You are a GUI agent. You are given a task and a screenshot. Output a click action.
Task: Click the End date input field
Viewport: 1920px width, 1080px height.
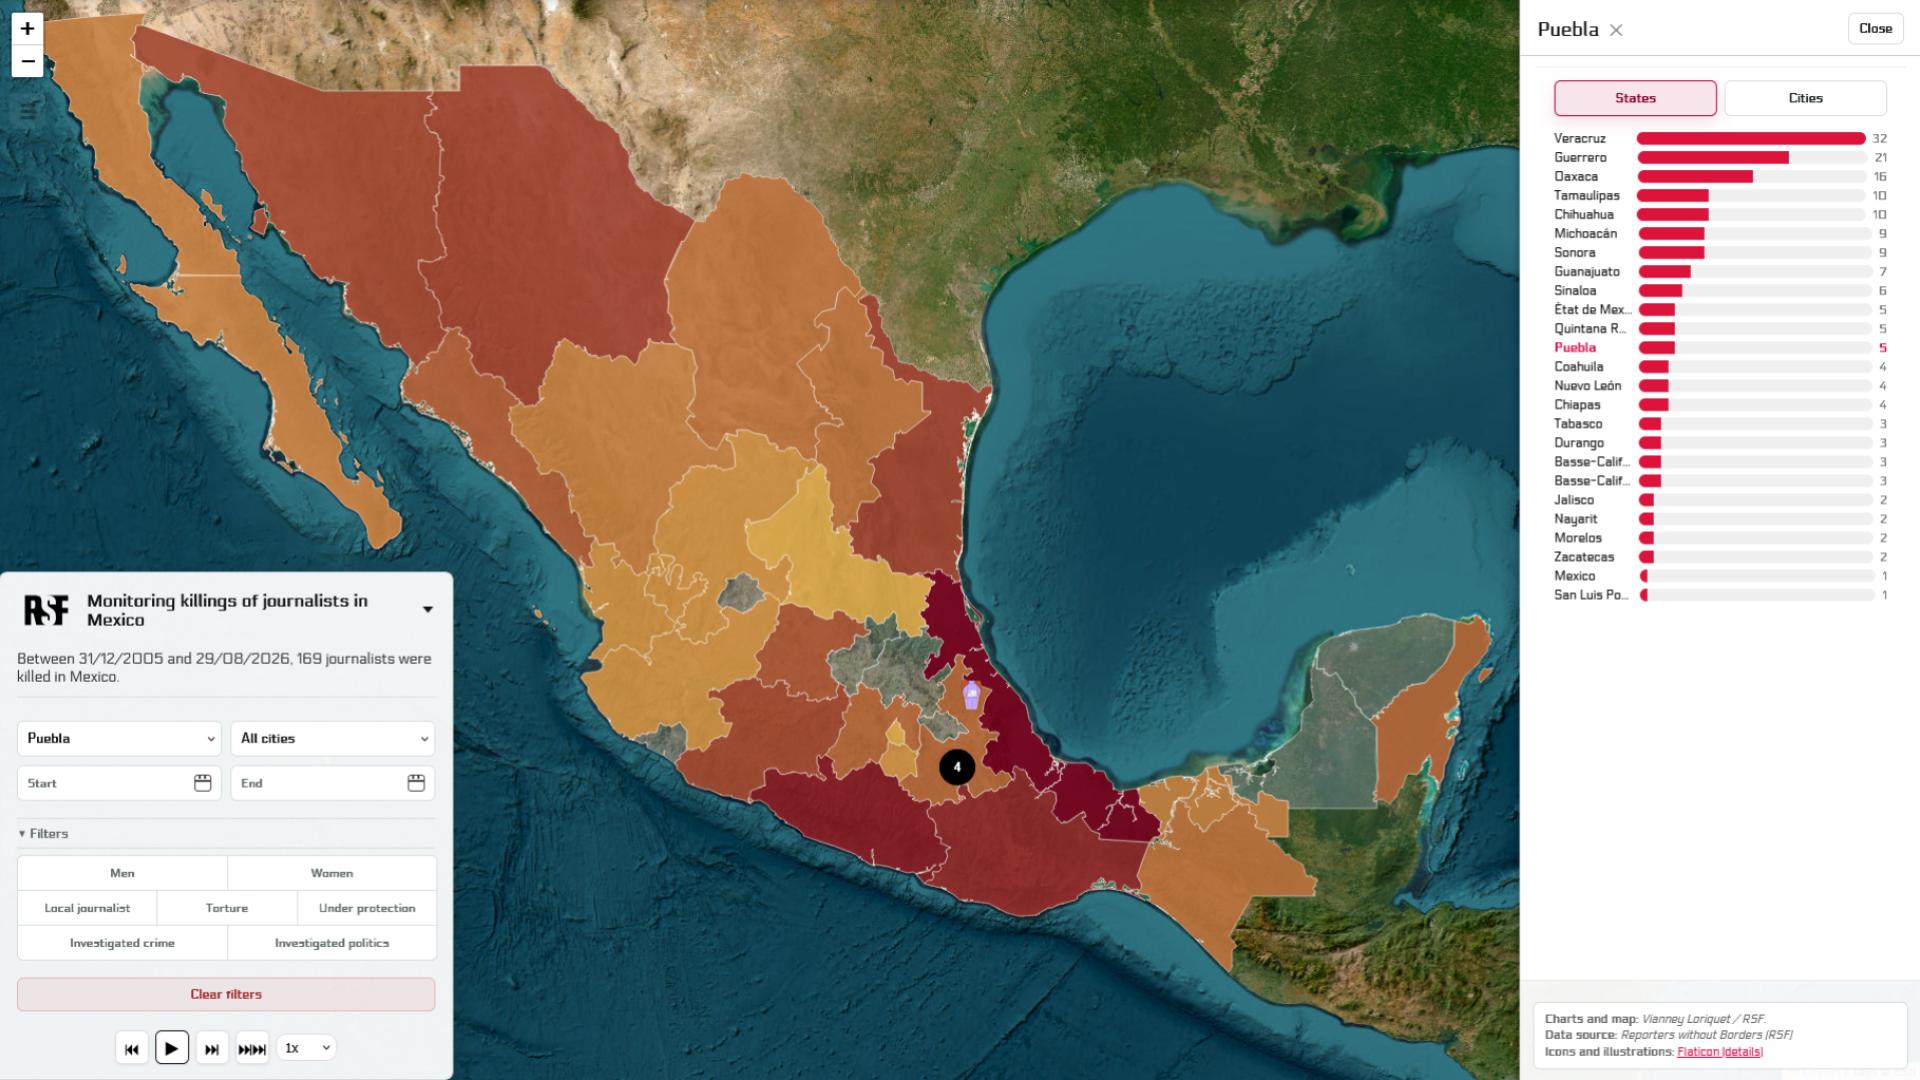click(333, 783)
